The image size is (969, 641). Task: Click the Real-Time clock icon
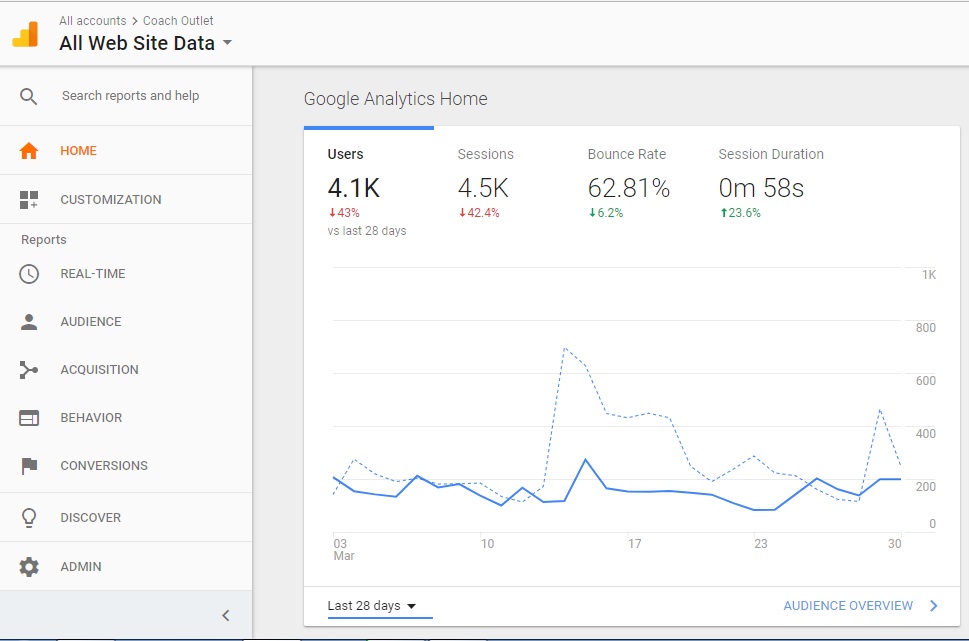pos(28,274)
